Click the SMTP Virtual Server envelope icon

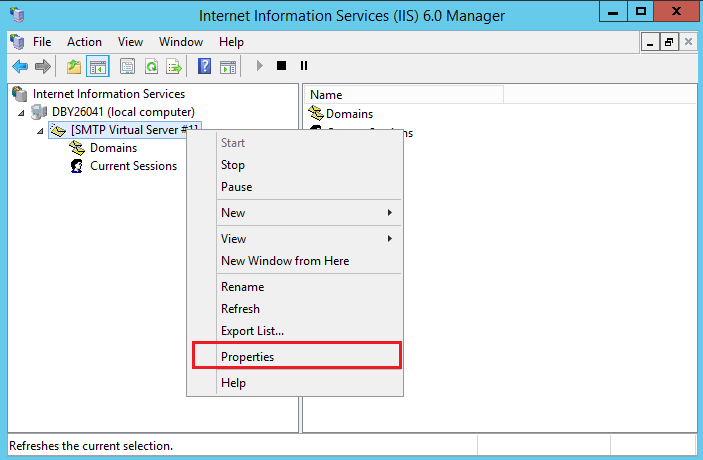pyautogui.click(x=58, y=130)
